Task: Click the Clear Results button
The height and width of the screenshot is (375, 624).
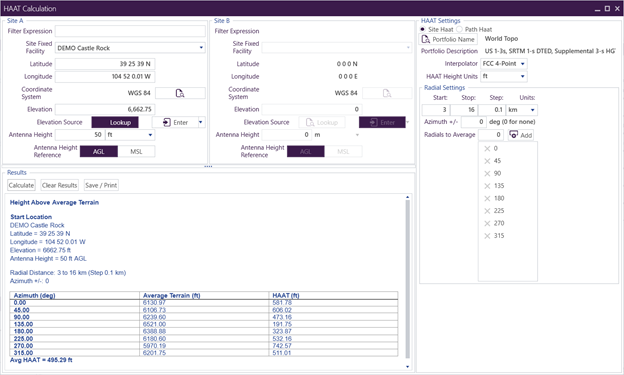Action: click(59, 185)
